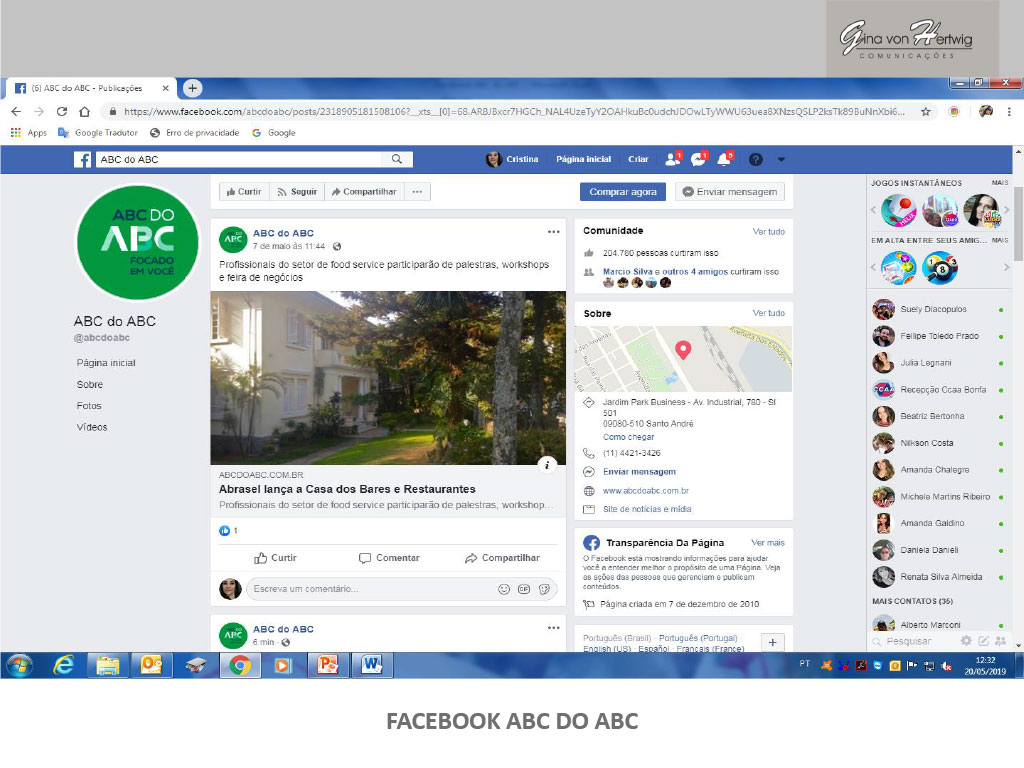Click the browser home icon
Screen dimensions: 1024x768
84,112
